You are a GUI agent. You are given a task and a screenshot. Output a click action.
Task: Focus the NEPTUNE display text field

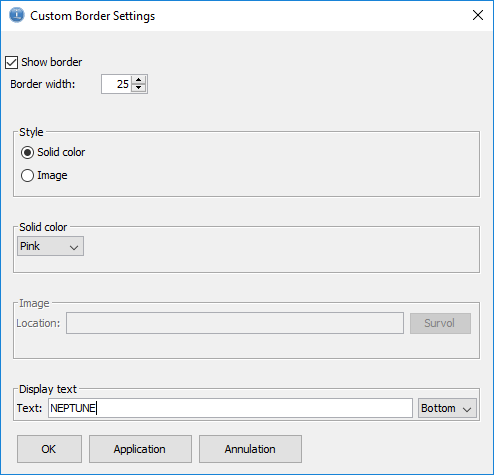pos(230,408)
